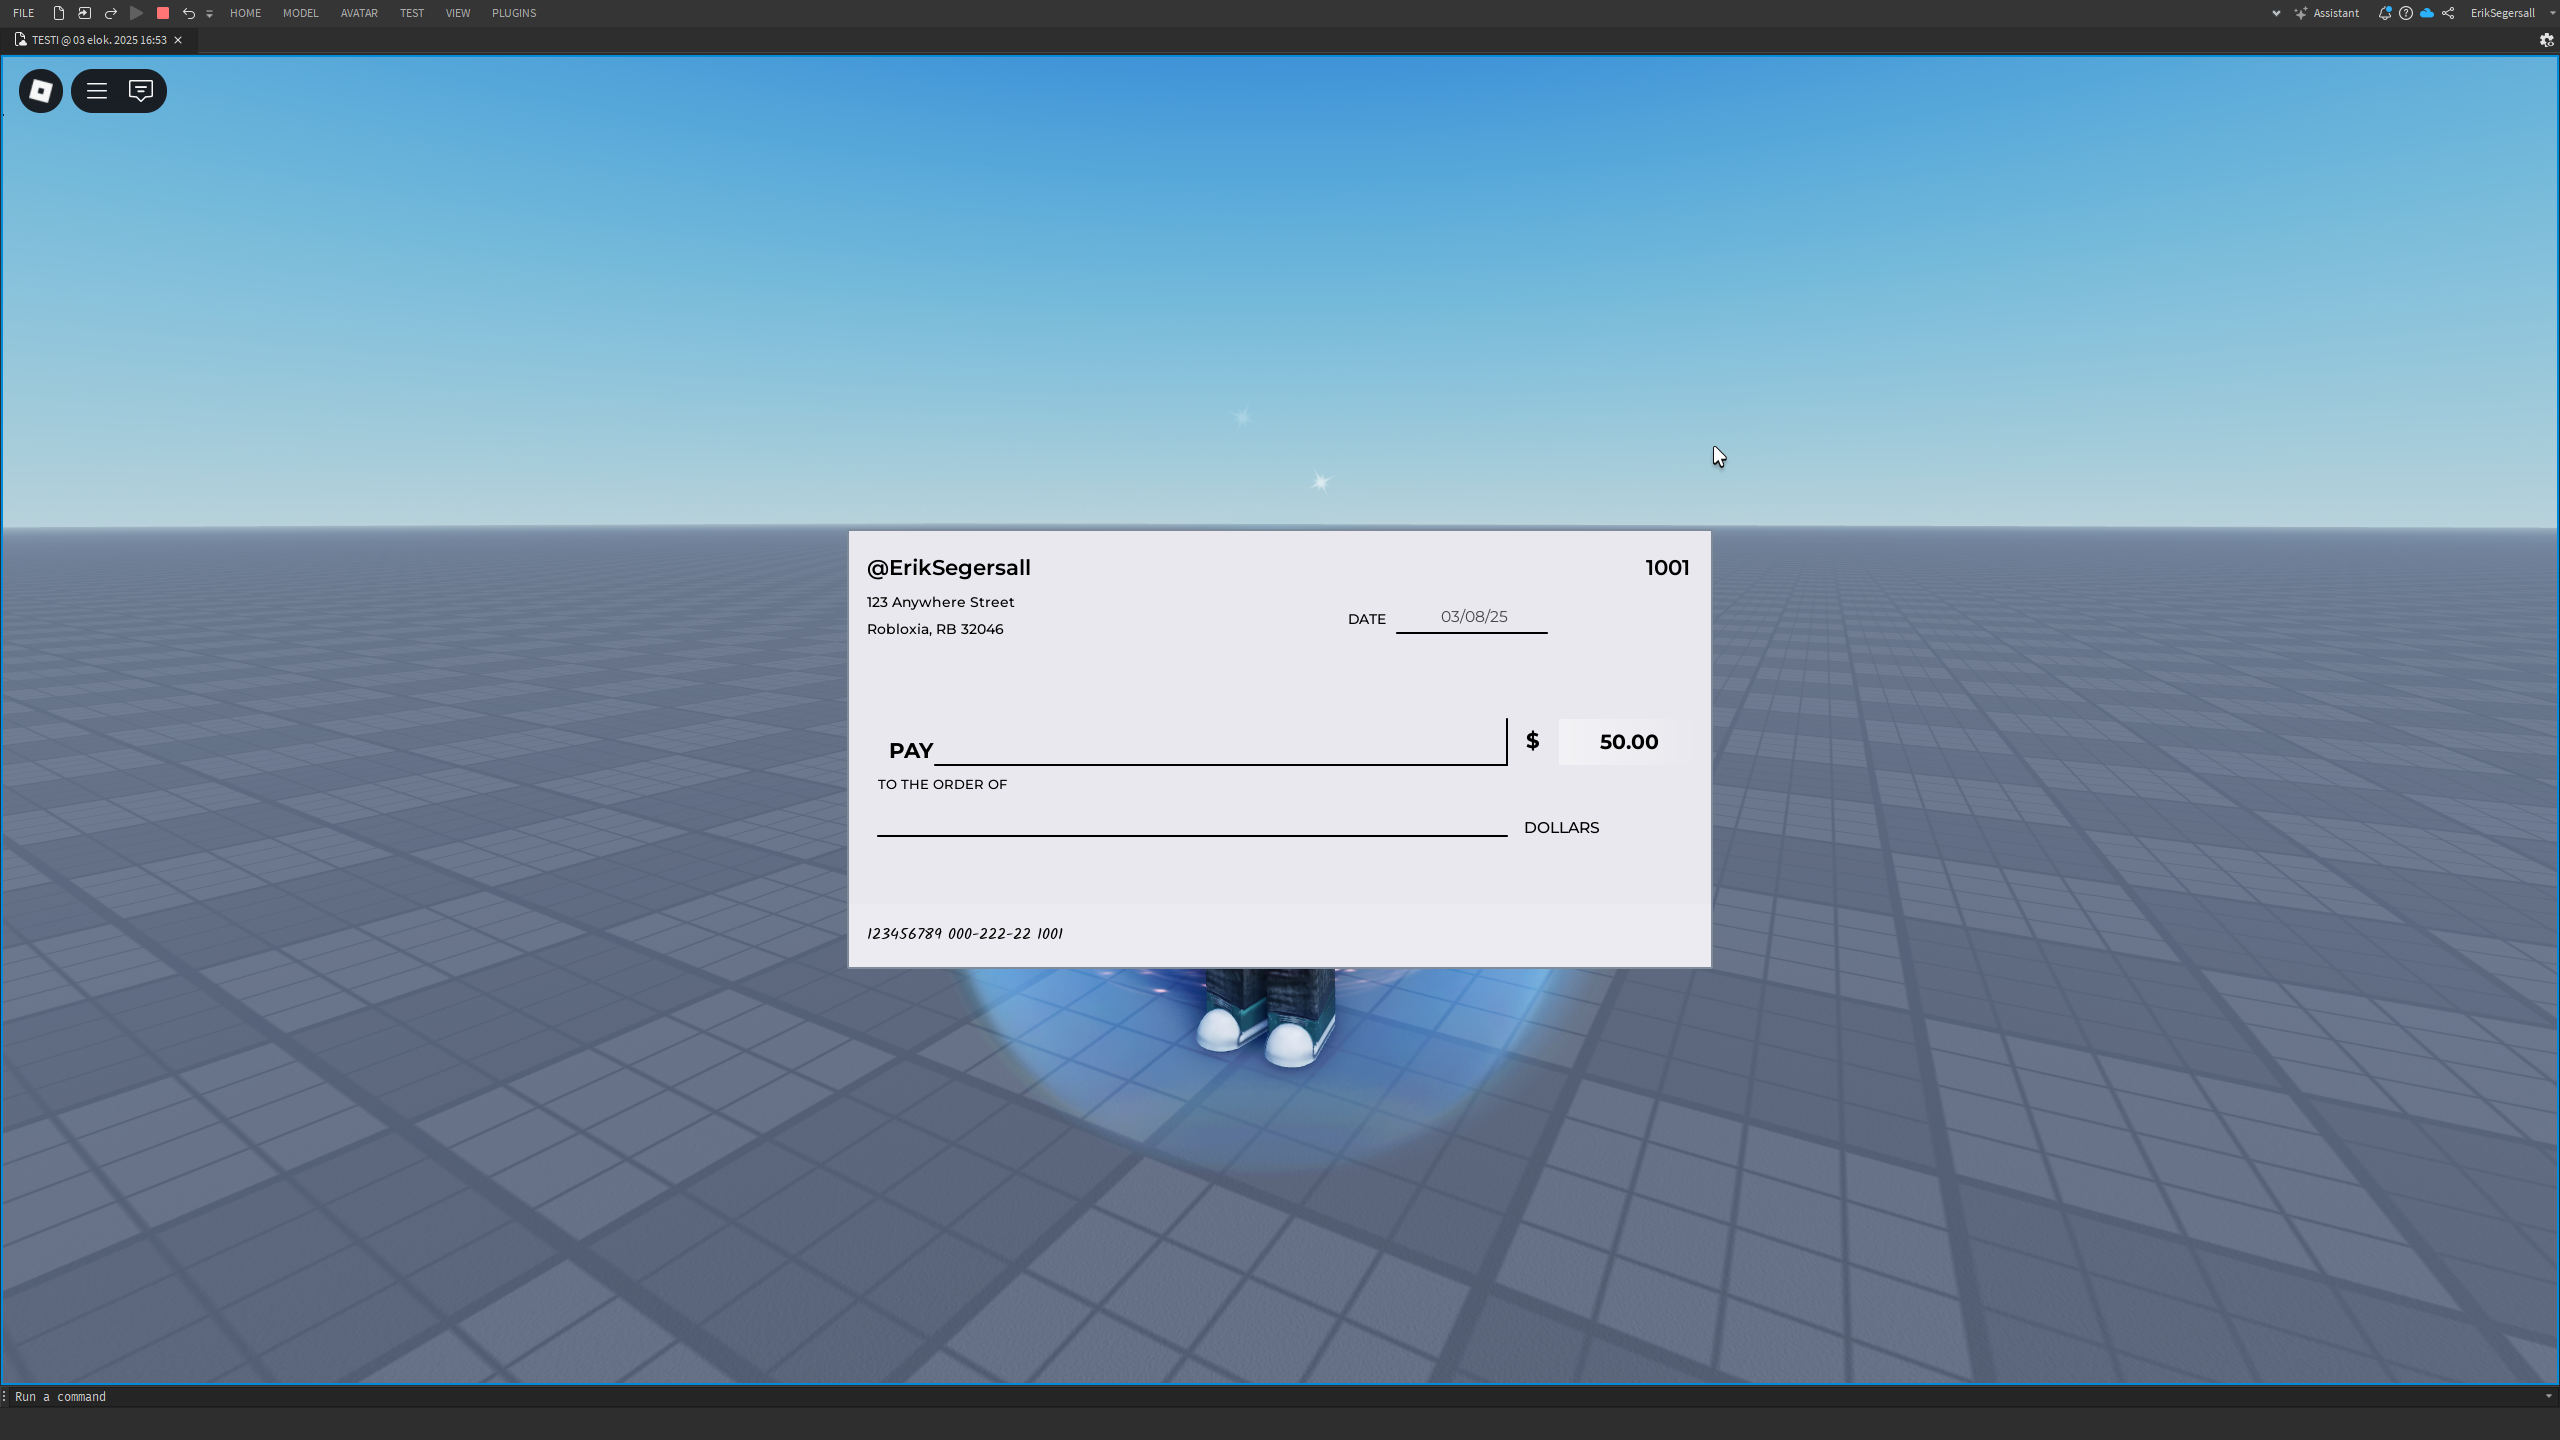Redo the last action
The width and height of the screenshot is (2560, 1440).
pyautogui.click(x=111, y=13)
